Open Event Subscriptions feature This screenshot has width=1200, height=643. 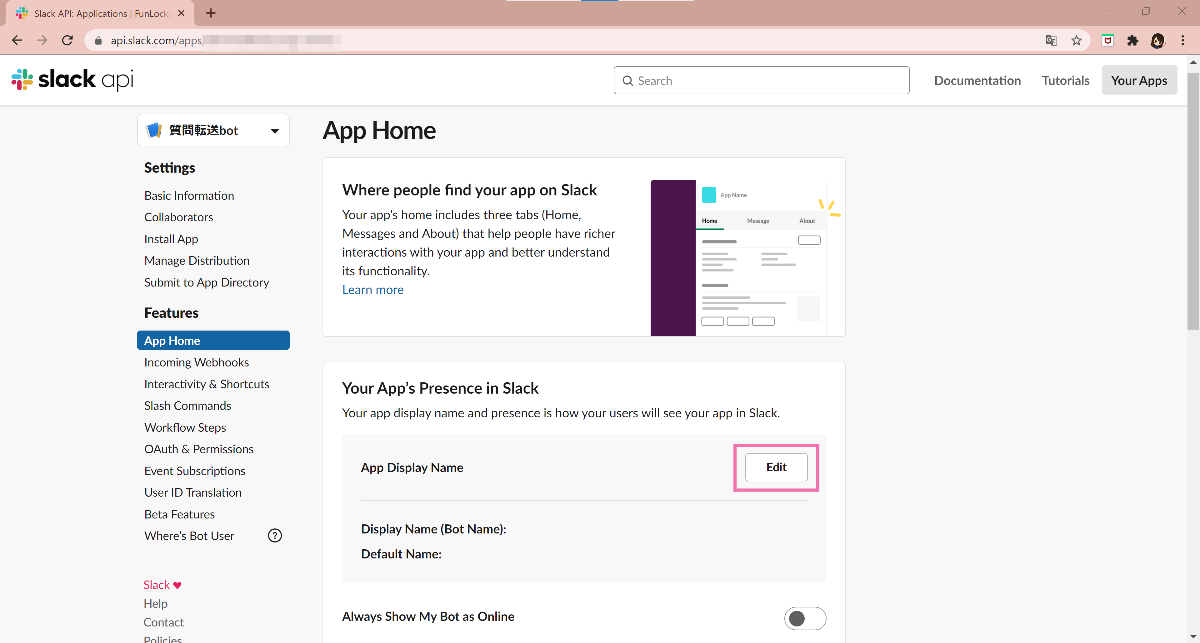(x=194, y=471)
